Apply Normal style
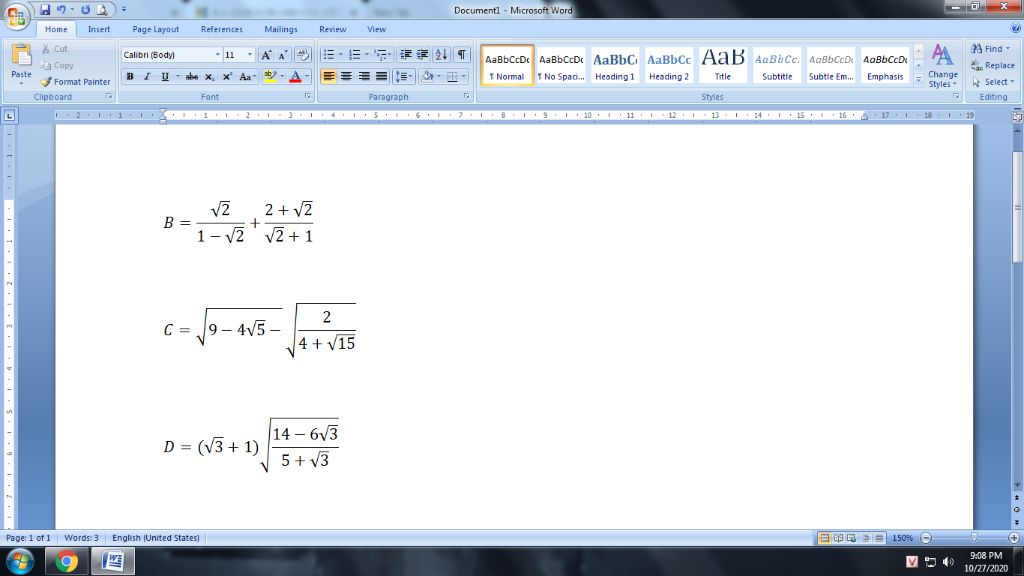1024x576 pixels. click(507, 65)
